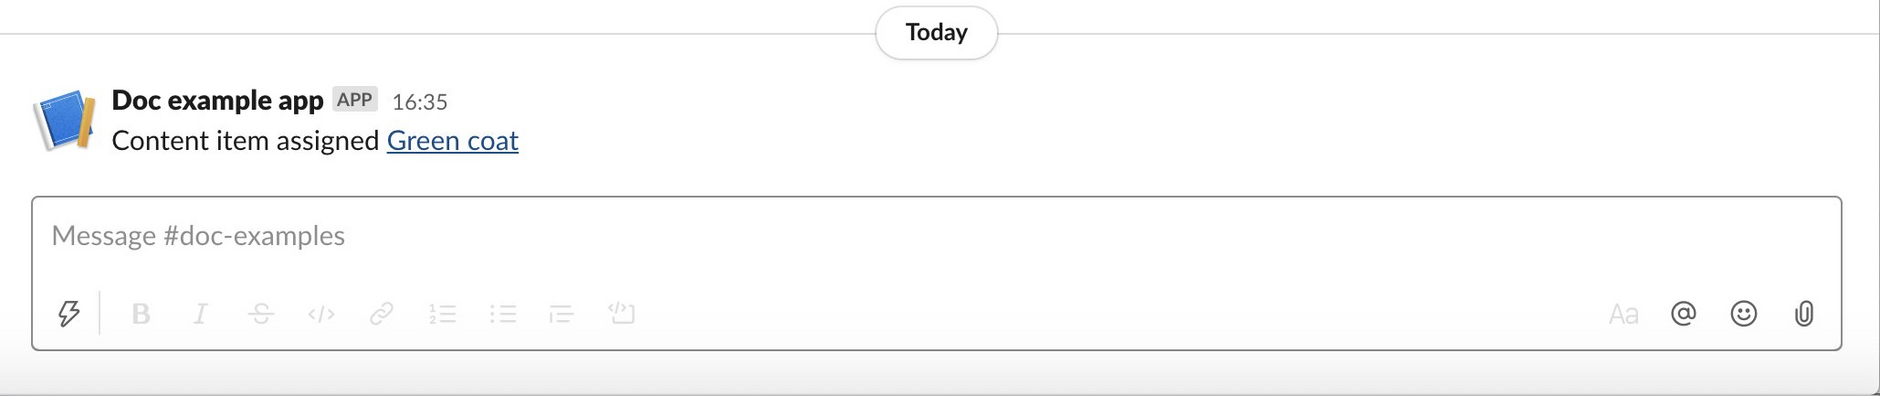Start a bulleted list
This screenshot has width=1880, height=396.
pyautogui.click(x=503, y=314)
